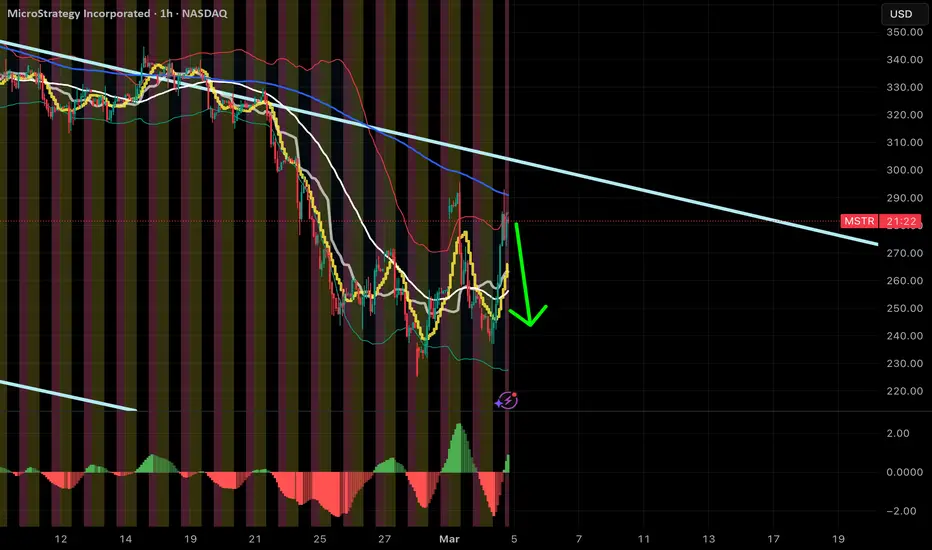The image size is (932, 550).
Task: Click the Mar date label on time axis
Action: point(449,539)
